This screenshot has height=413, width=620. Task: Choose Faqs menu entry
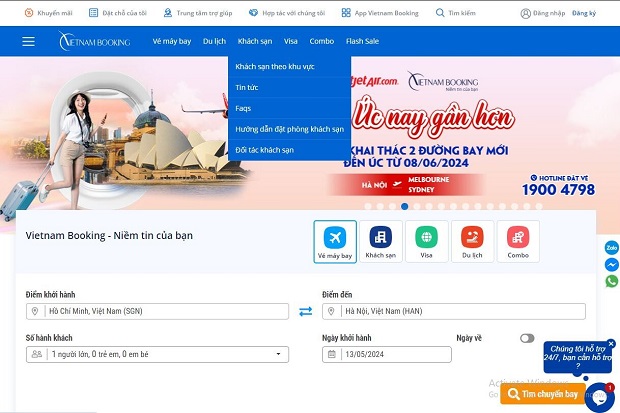[289, 108]
